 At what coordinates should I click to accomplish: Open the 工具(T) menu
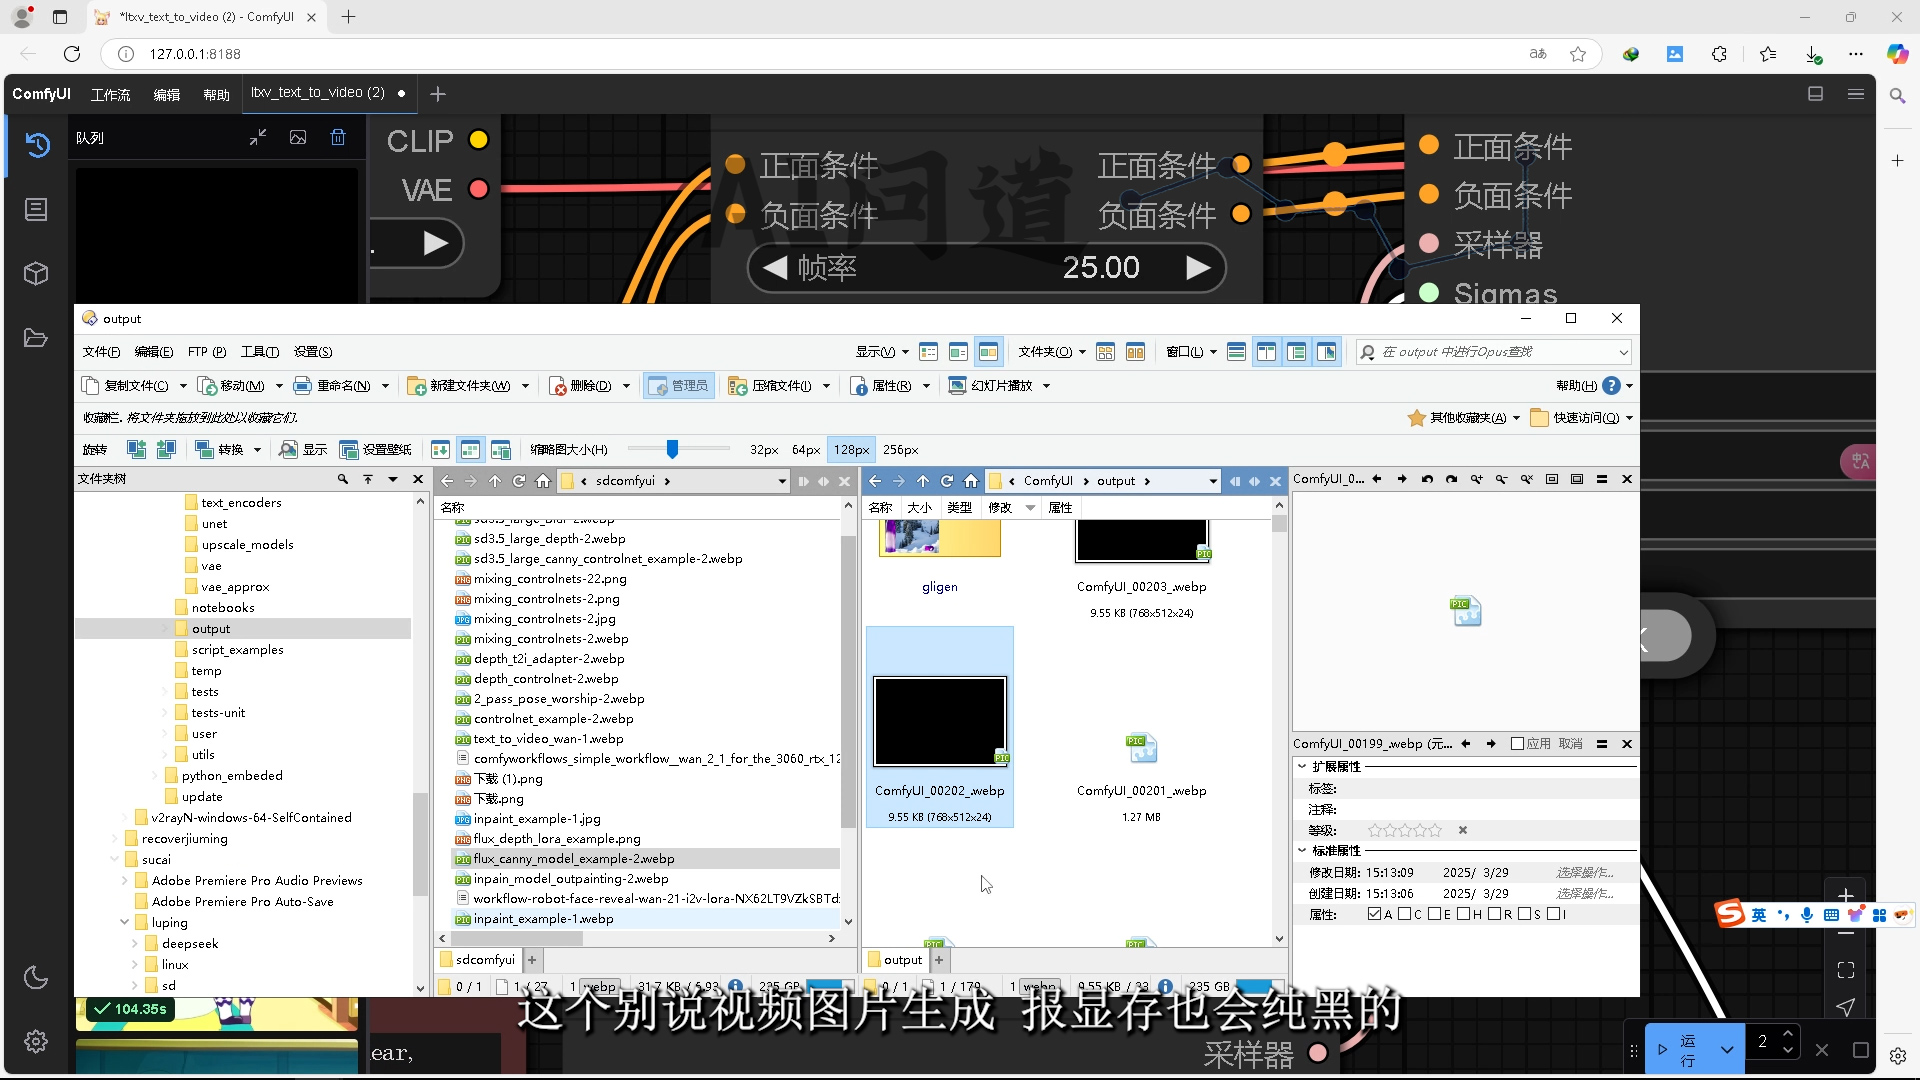tap(259, 352)
